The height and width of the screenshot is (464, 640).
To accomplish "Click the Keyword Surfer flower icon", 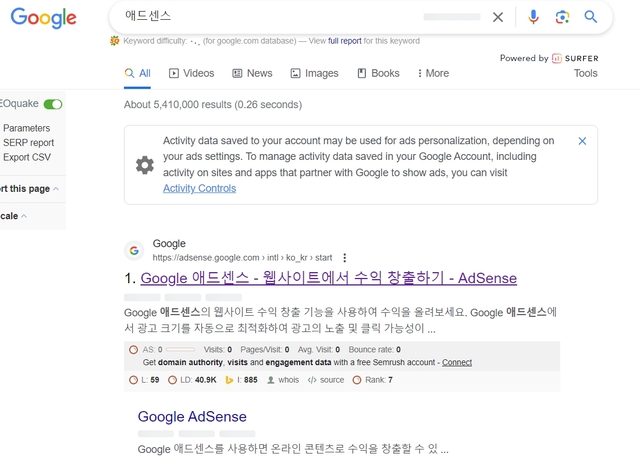I will (x=115, y=41).
